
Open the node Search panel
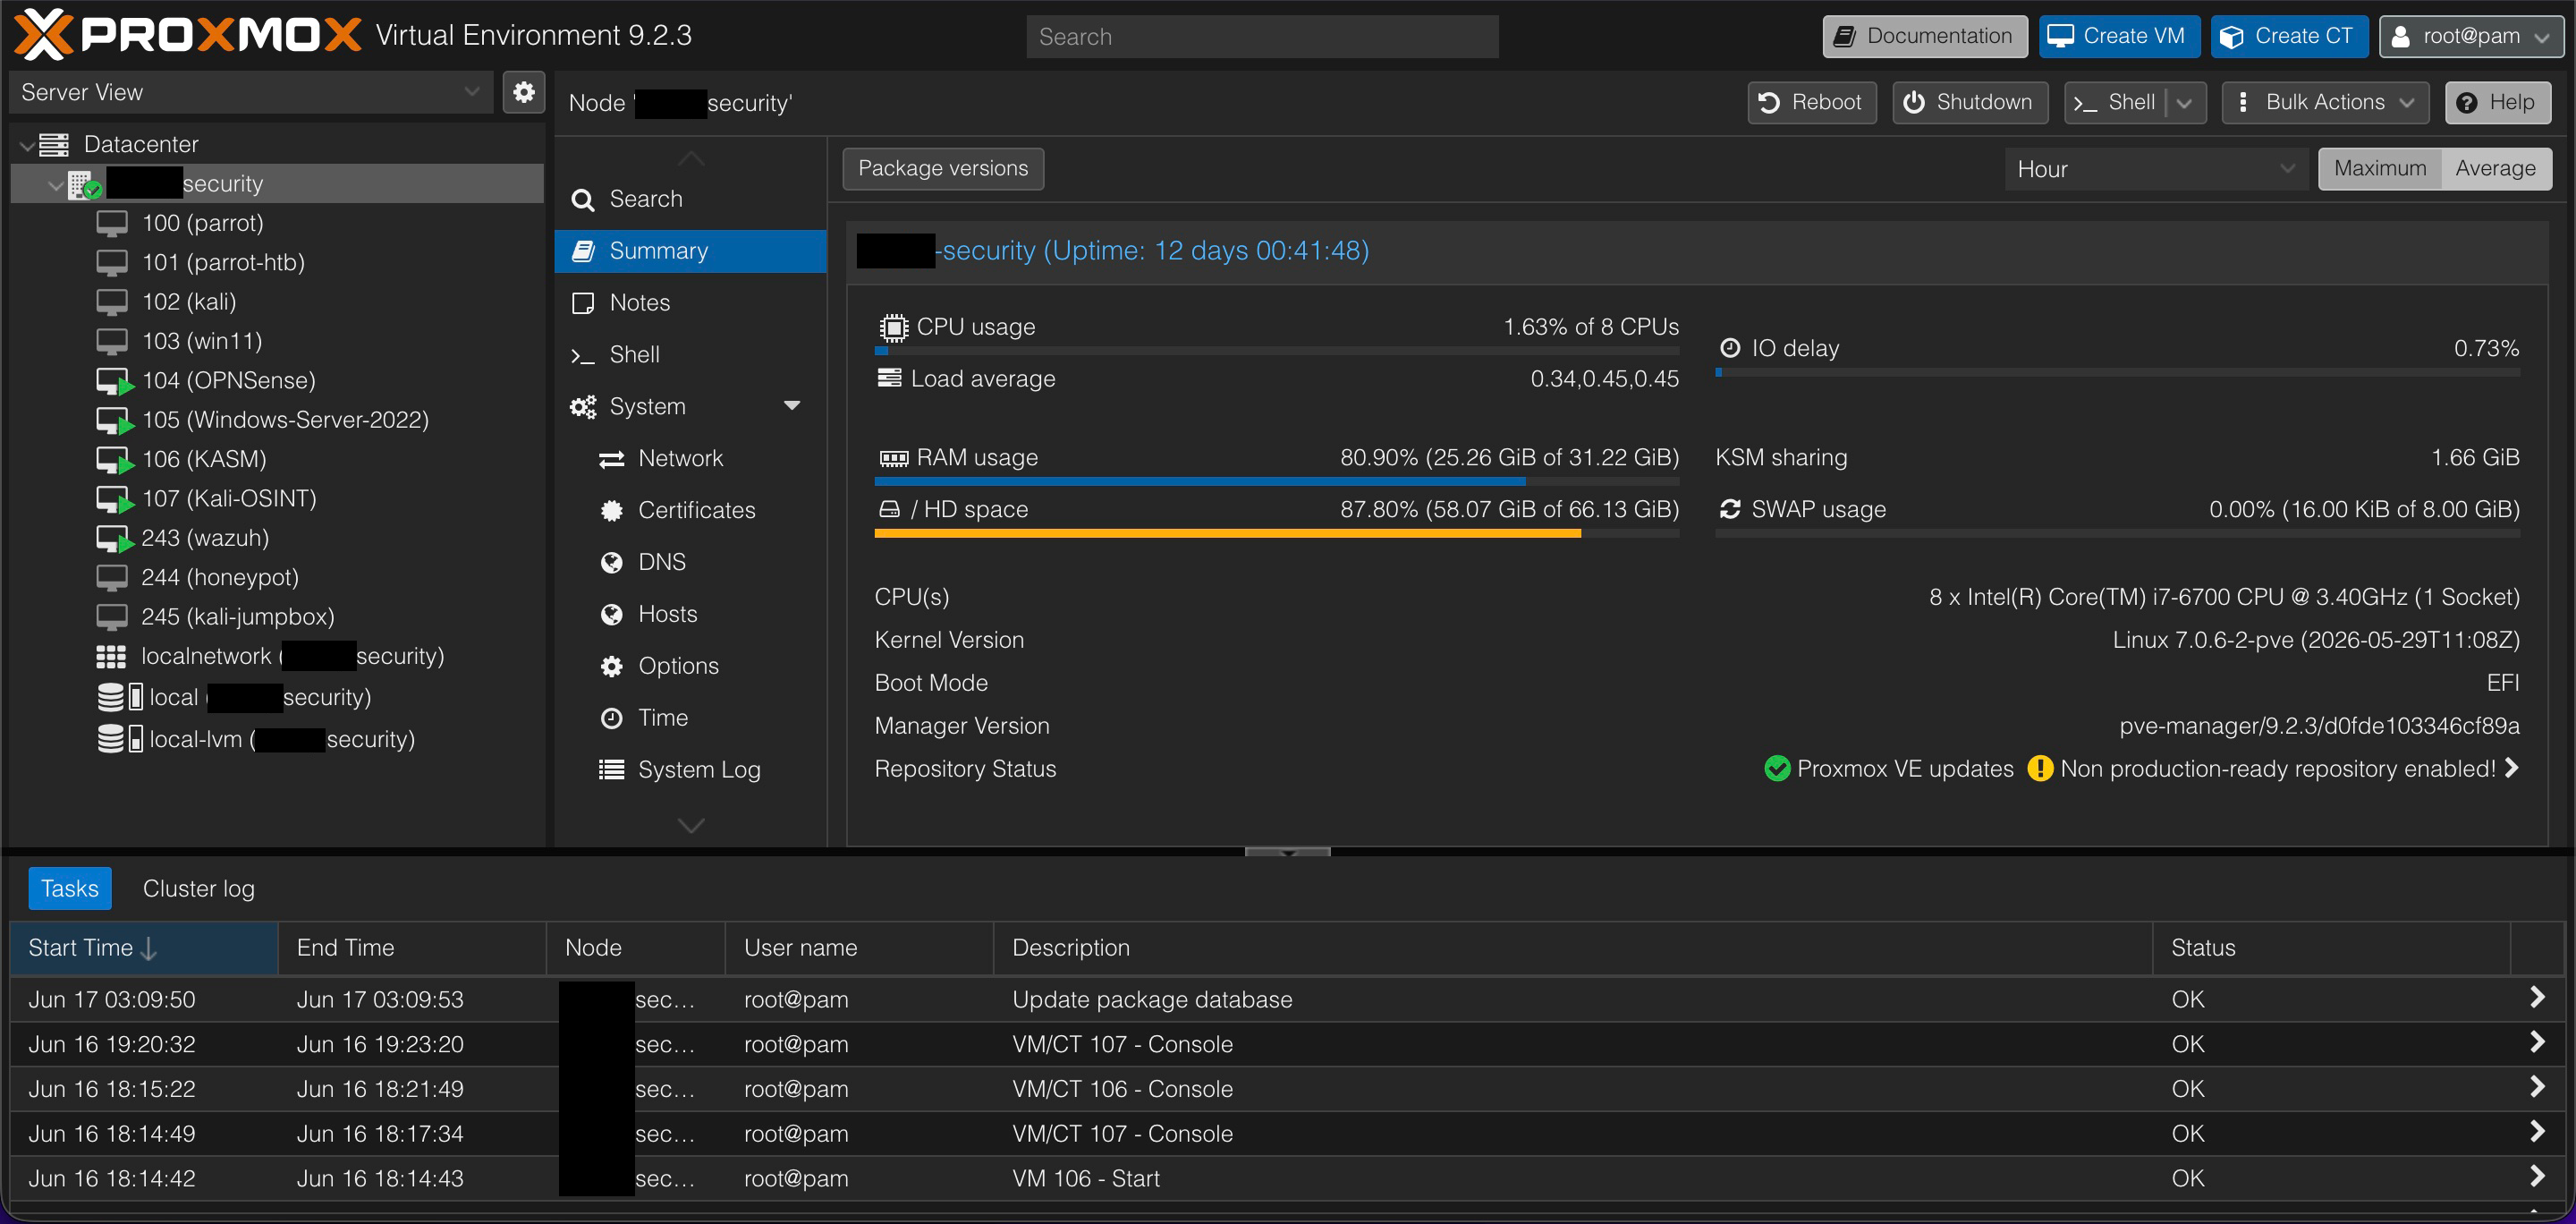691,199
